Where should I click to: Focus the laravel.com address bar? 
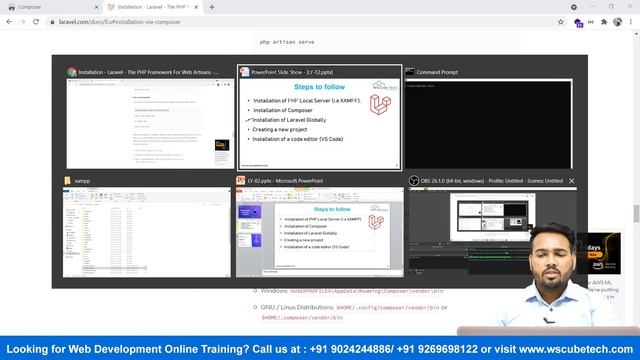coord(302,22)
